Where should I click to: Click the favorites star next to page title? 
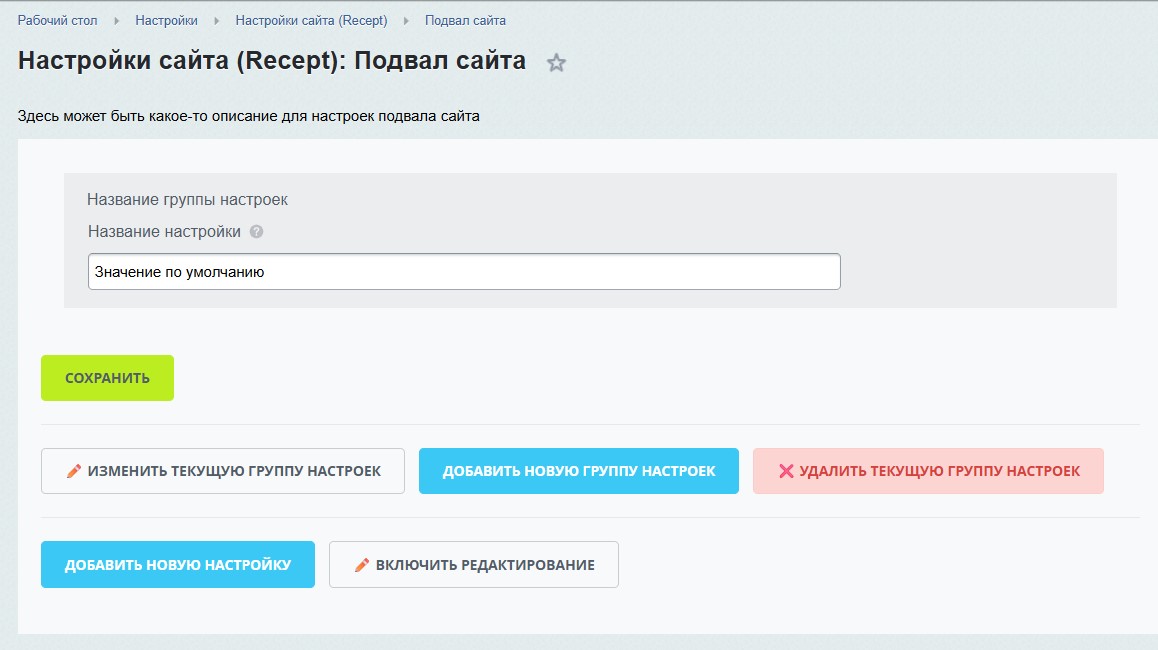click(557, 63)
